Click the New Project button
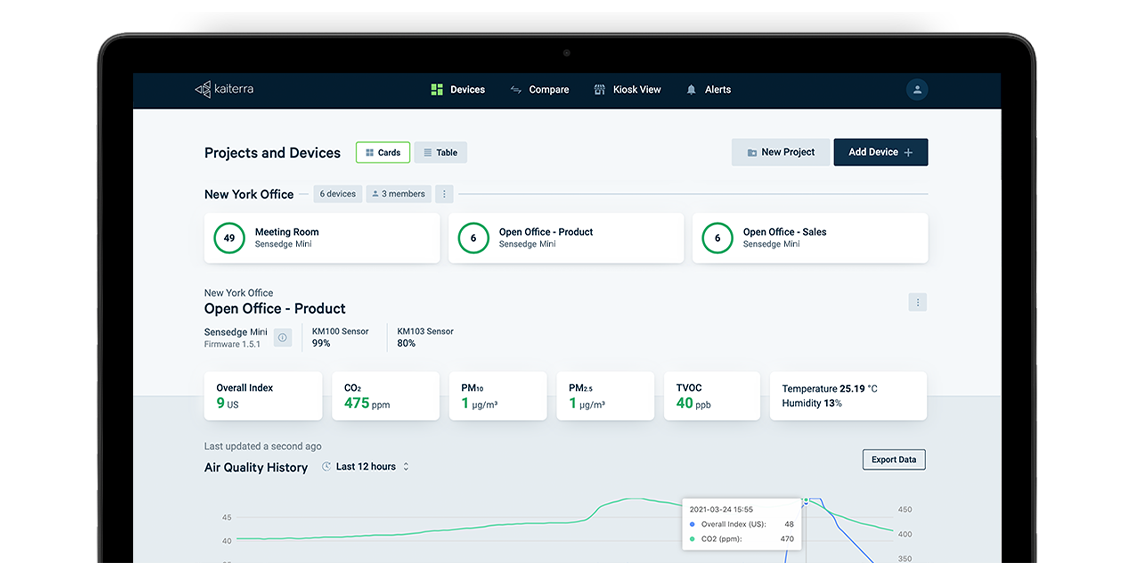The height and width of the screenshot is (563, 1133). point(781,152)
